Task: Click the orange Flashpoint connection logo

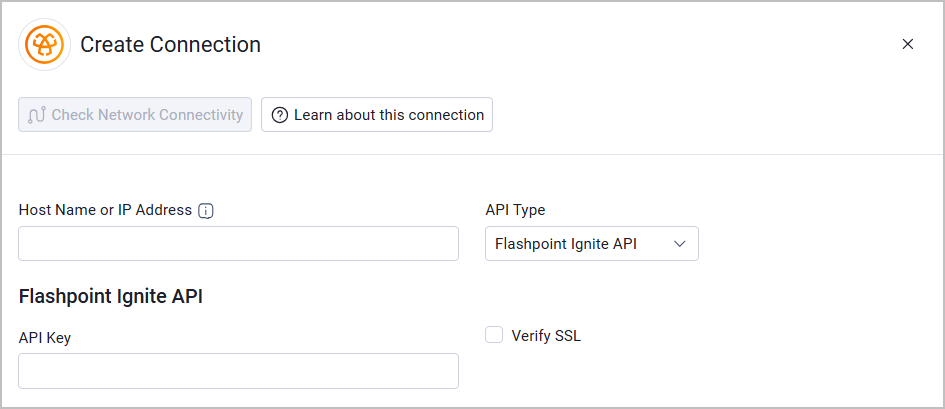Action: click(x=45, y=45)
